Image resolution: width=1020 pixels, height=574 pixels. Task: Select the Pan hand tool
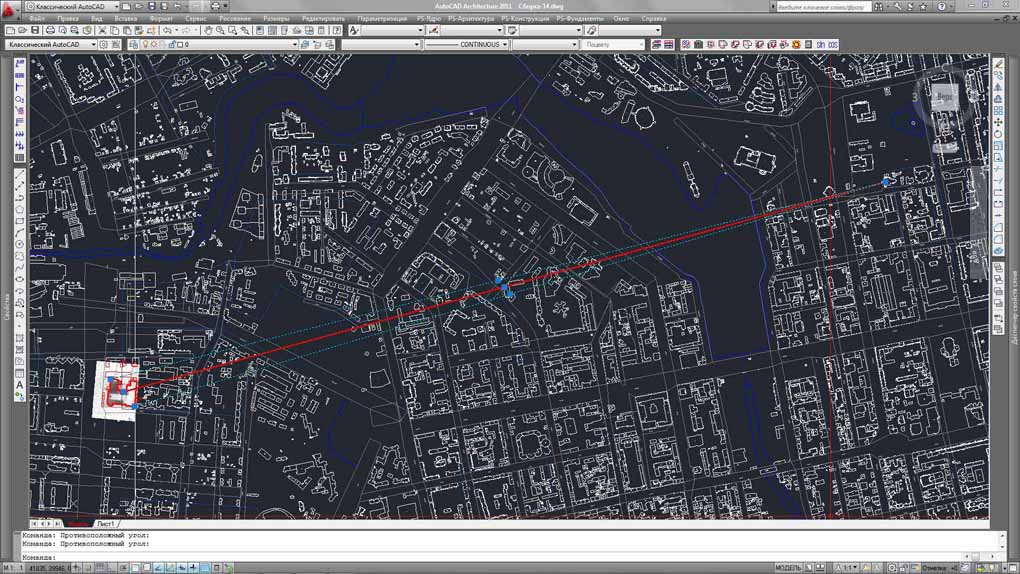[208, 31]
